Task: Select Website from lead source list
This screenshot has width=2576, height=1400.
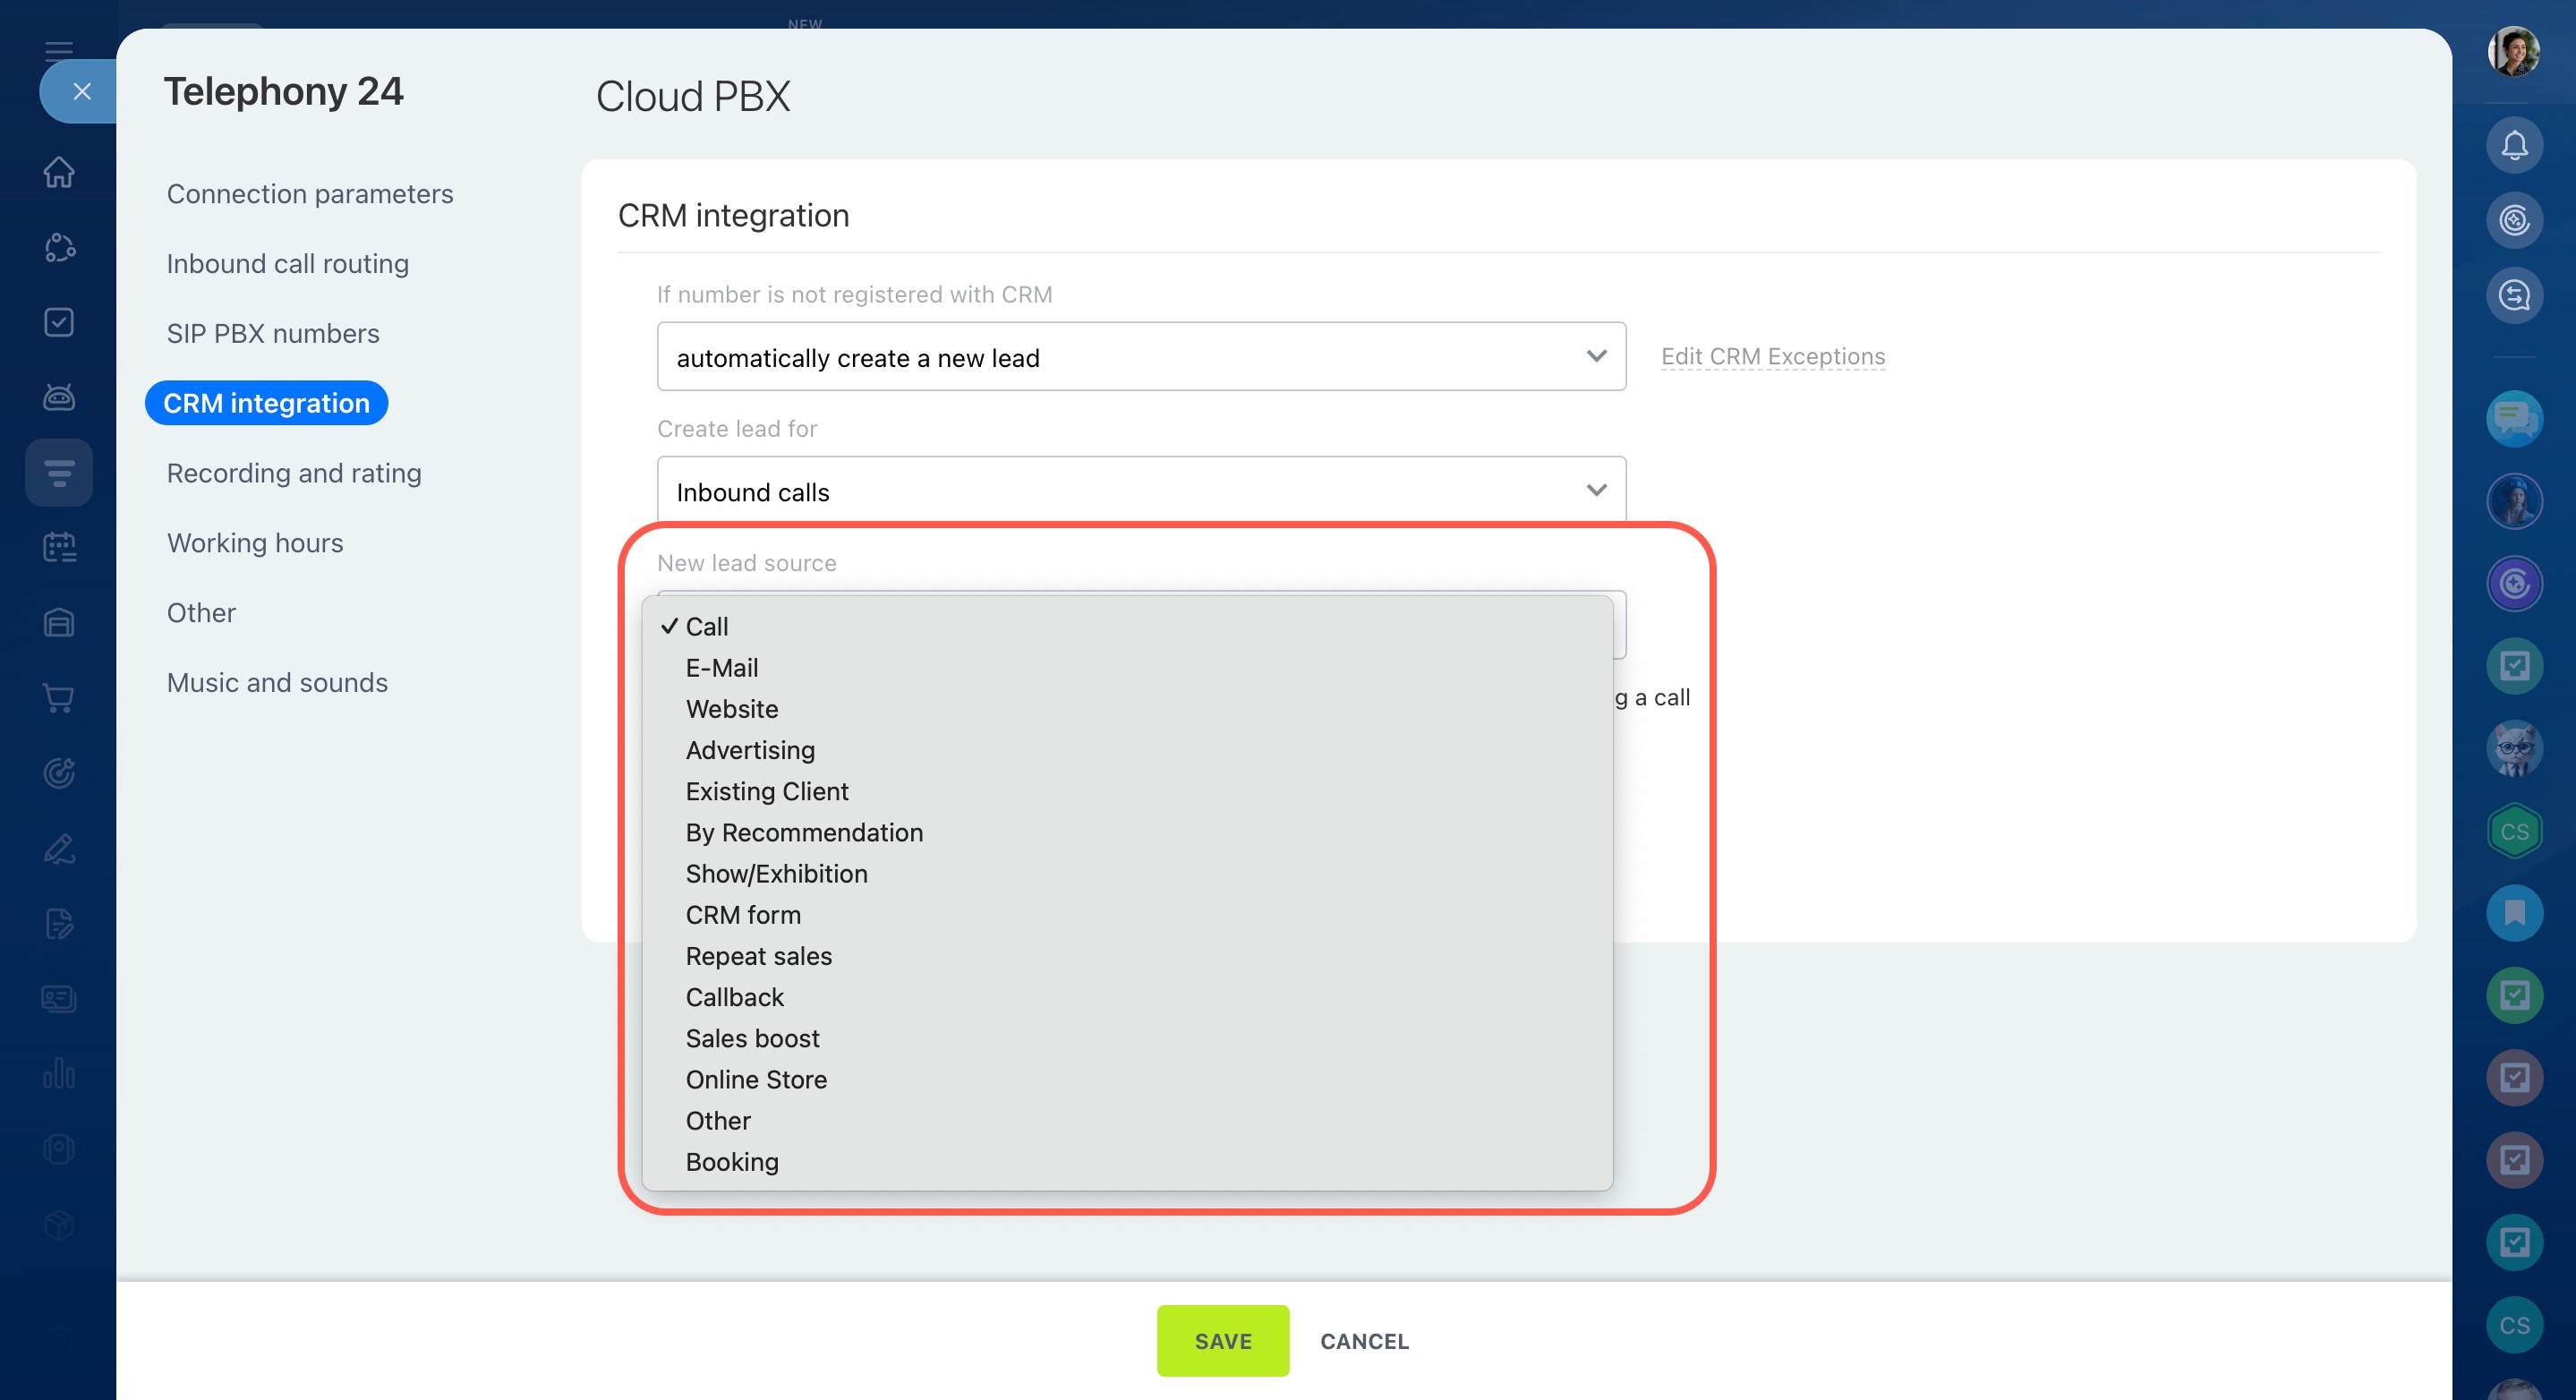Action: pos(731,709)
